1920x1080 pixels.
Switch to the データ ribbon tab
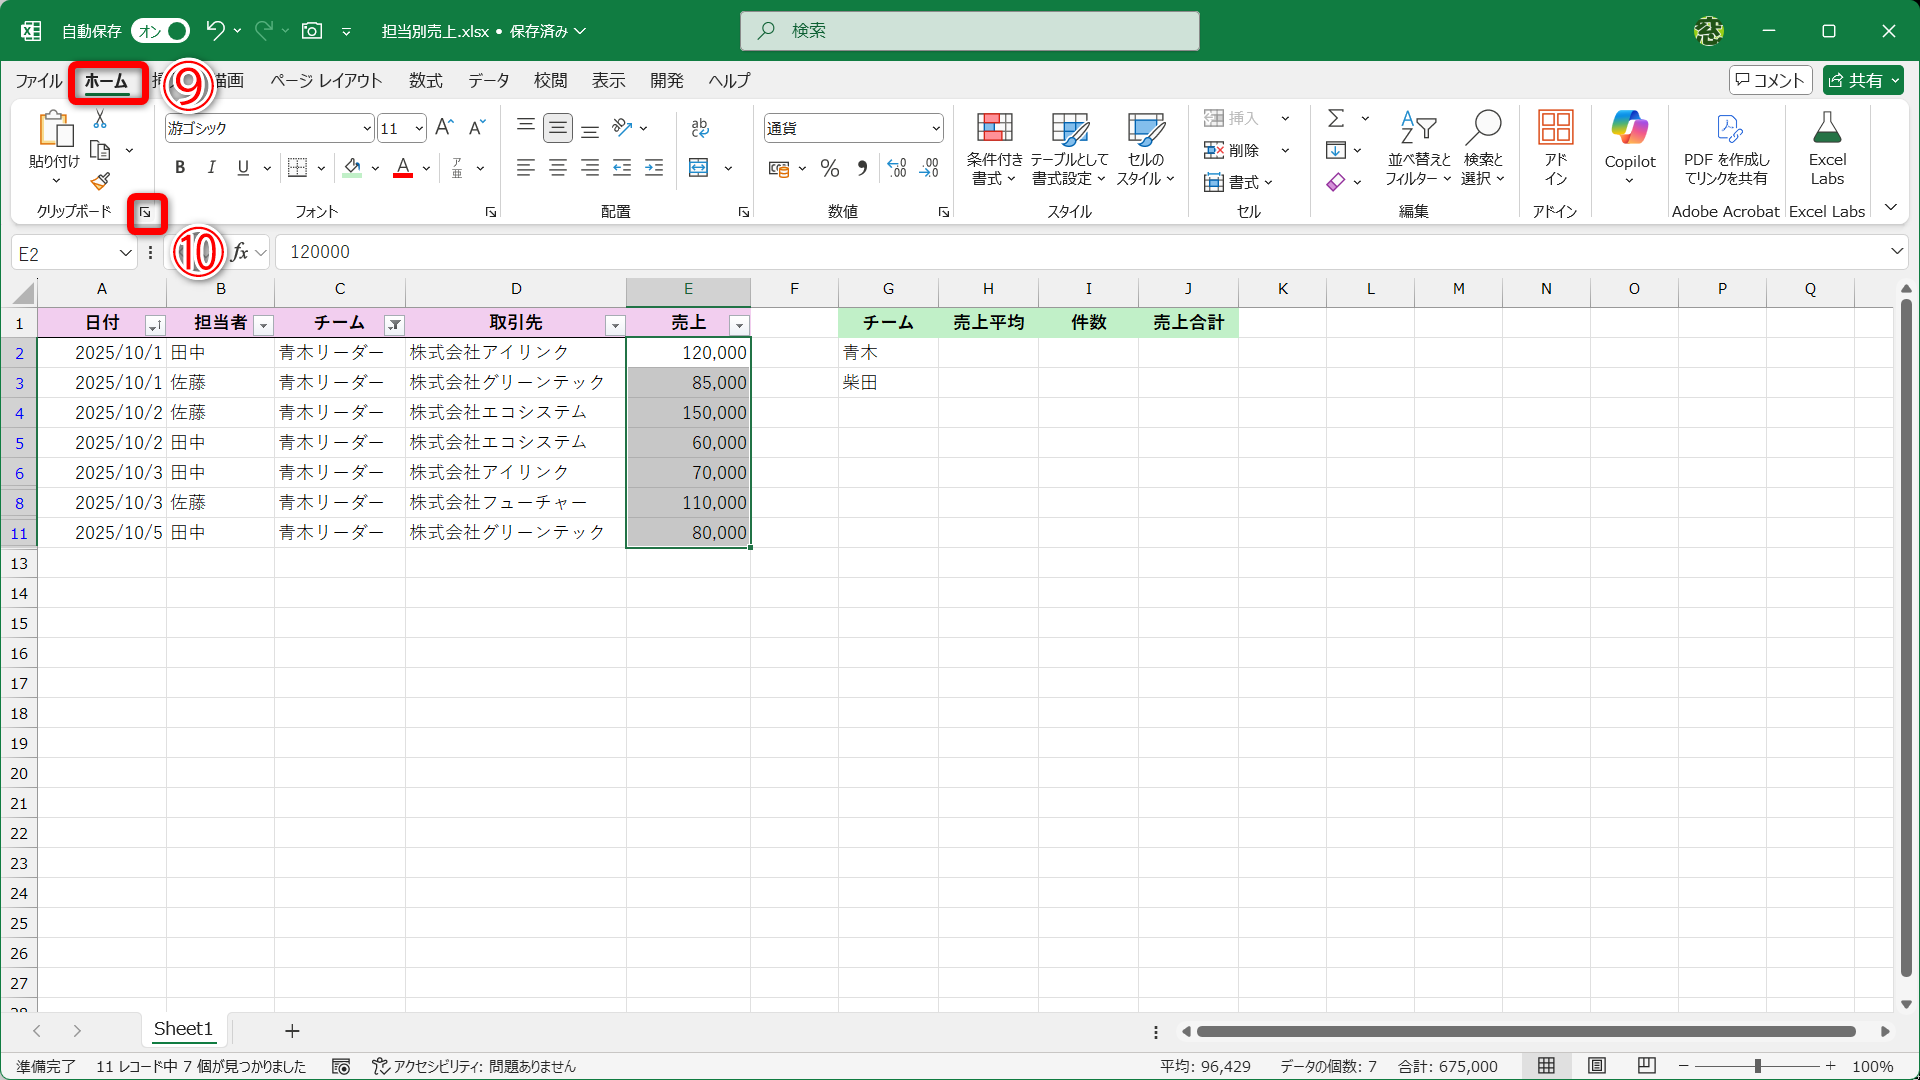[x=488, y=81]
